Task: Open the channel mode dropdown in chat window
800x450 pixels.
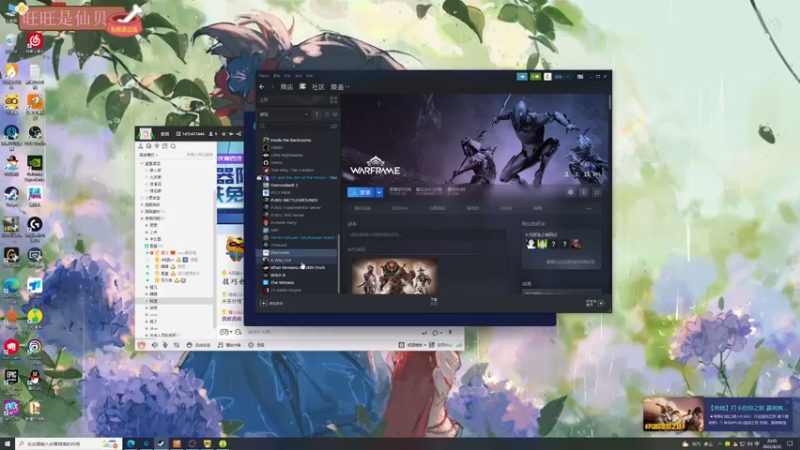Action: [149, 155]
